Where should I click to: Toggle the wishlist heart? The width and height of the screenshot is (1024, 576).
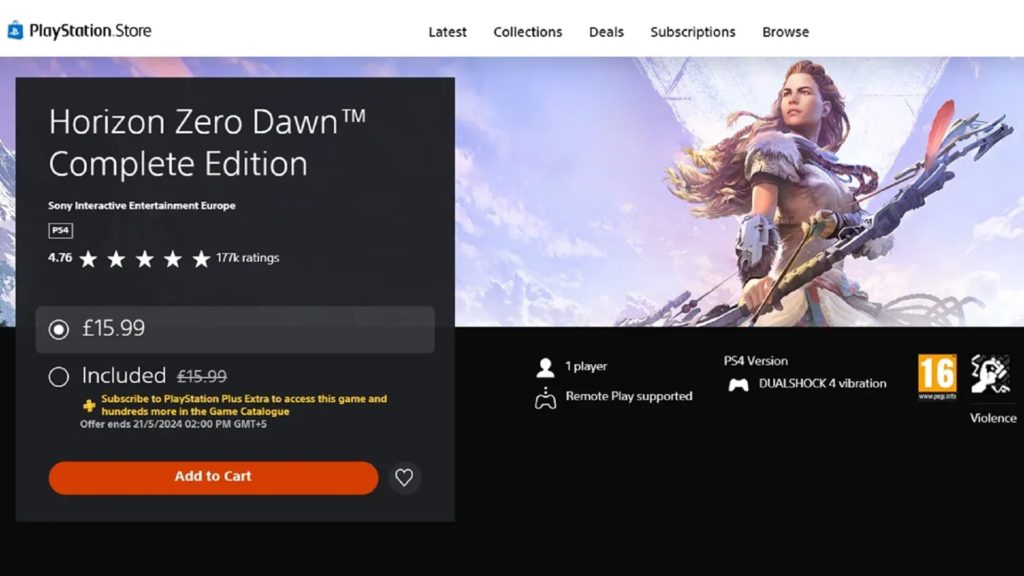tap(404, 478)
